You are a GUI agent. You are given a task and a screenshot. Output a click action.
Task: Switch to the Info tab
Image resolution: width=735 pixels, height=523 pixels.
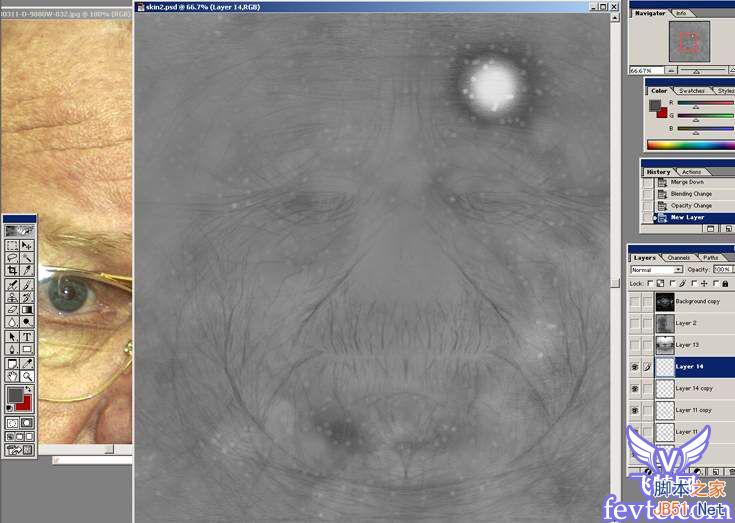click(x=681, y=13)
